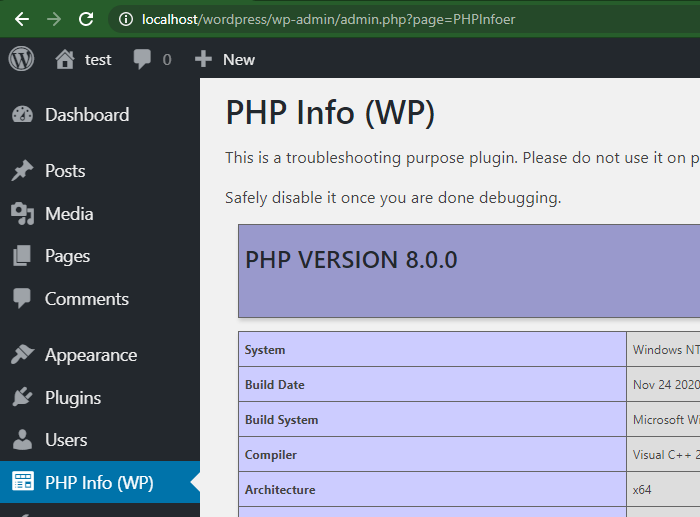Open the Pages menu item

tap(67, 257)
